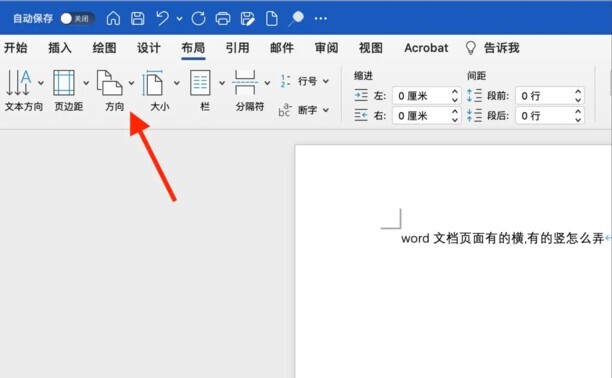Click the Home icon in title bar

(x=113, y=18)
